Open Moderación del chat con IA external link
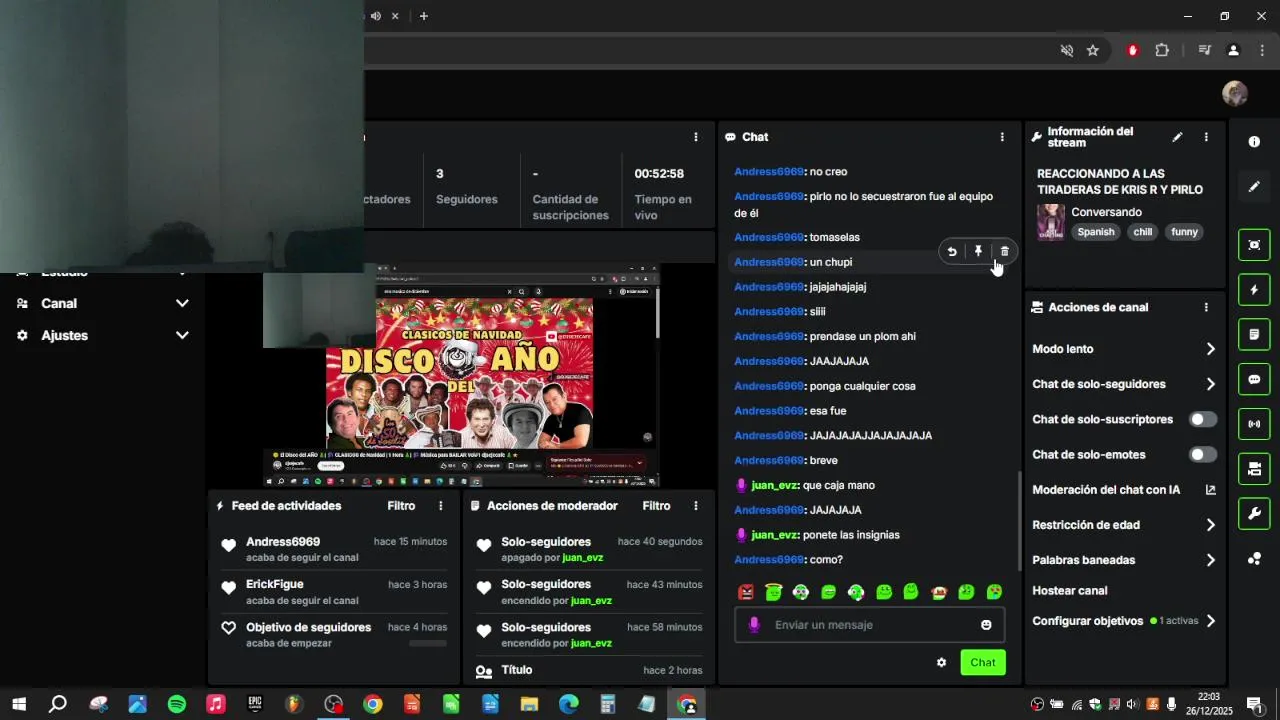This screenshot has height=720, width=1280. pyautogui.click(x=1210, y=490)
